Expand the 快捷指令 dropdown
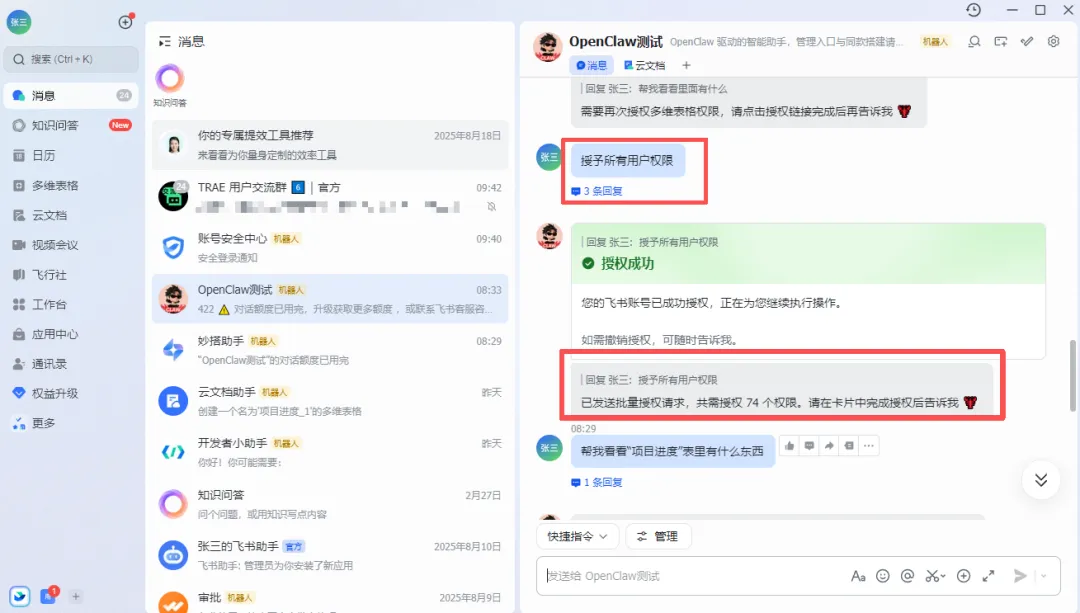The image size is (1080, 613). pyautogui.click(x=577, y=537)
